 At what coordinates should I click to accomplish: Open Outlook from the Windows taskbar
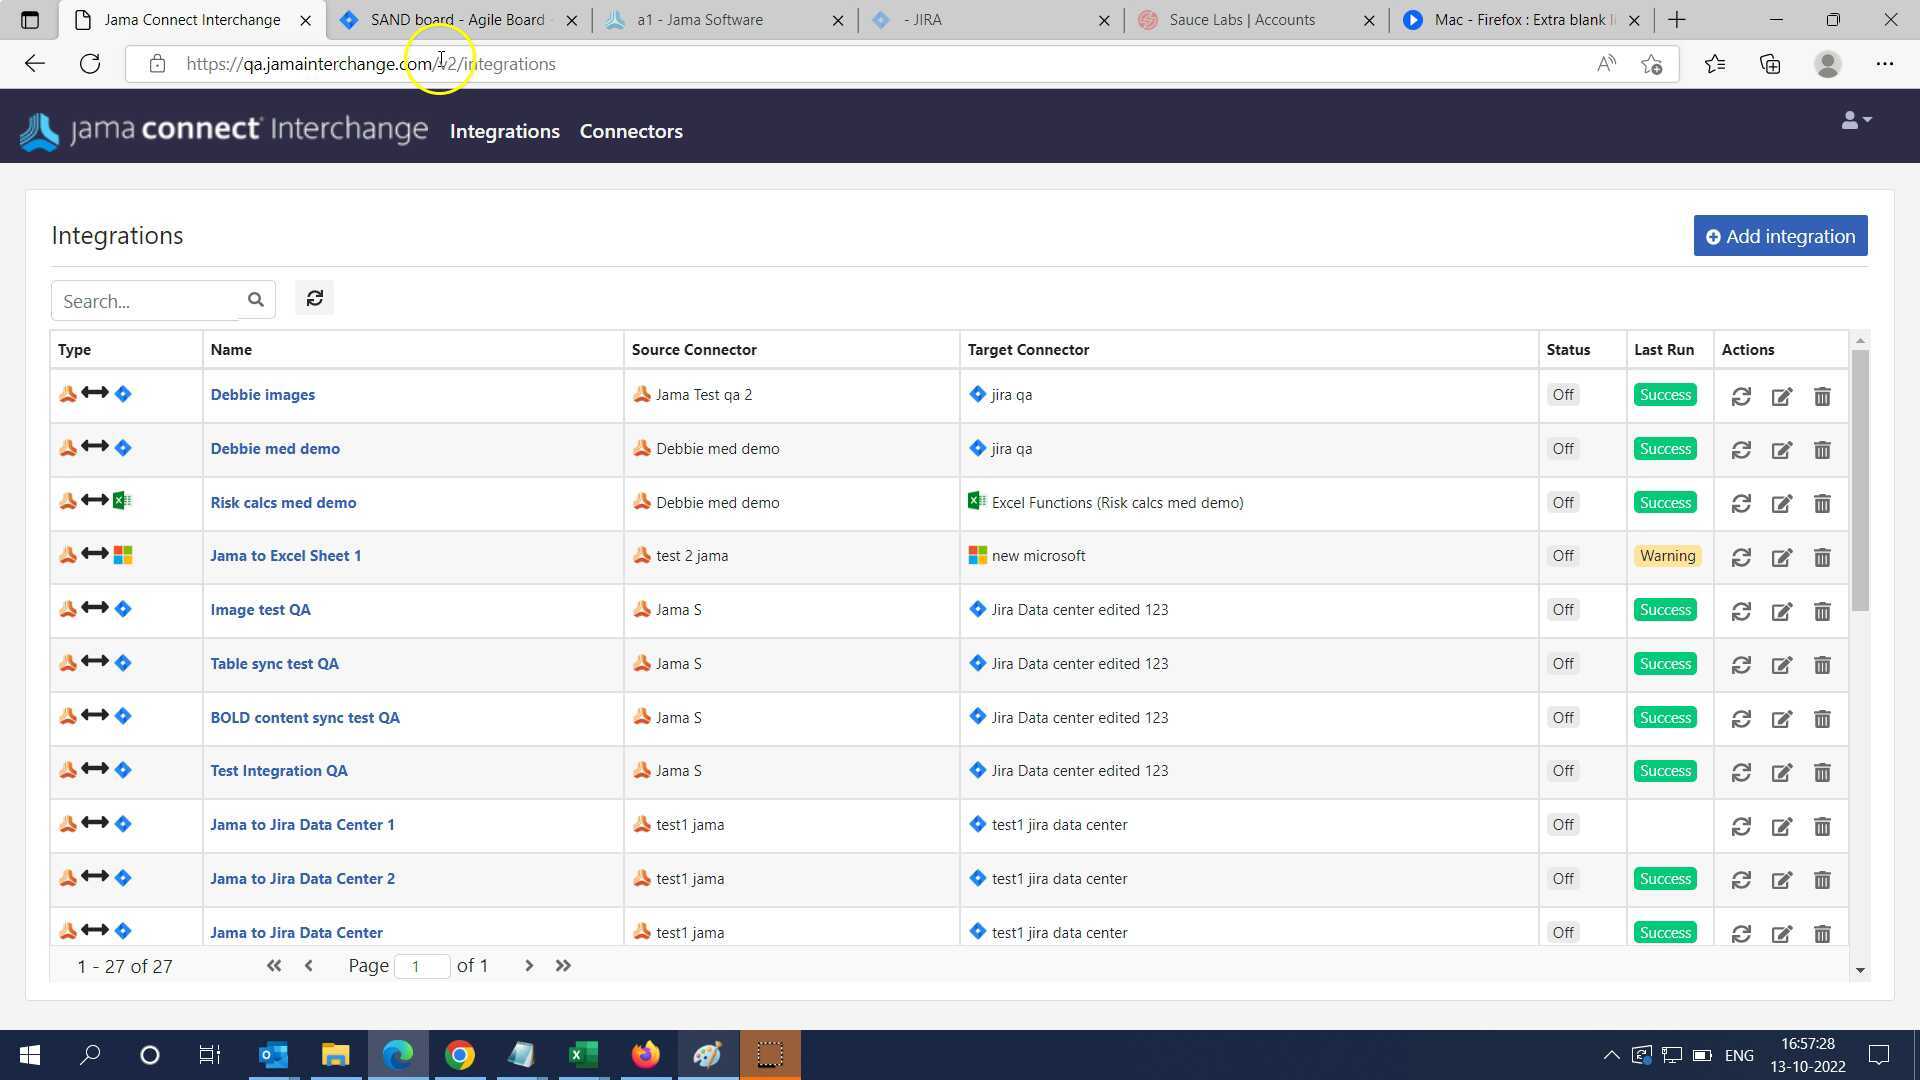[273, 1055]
